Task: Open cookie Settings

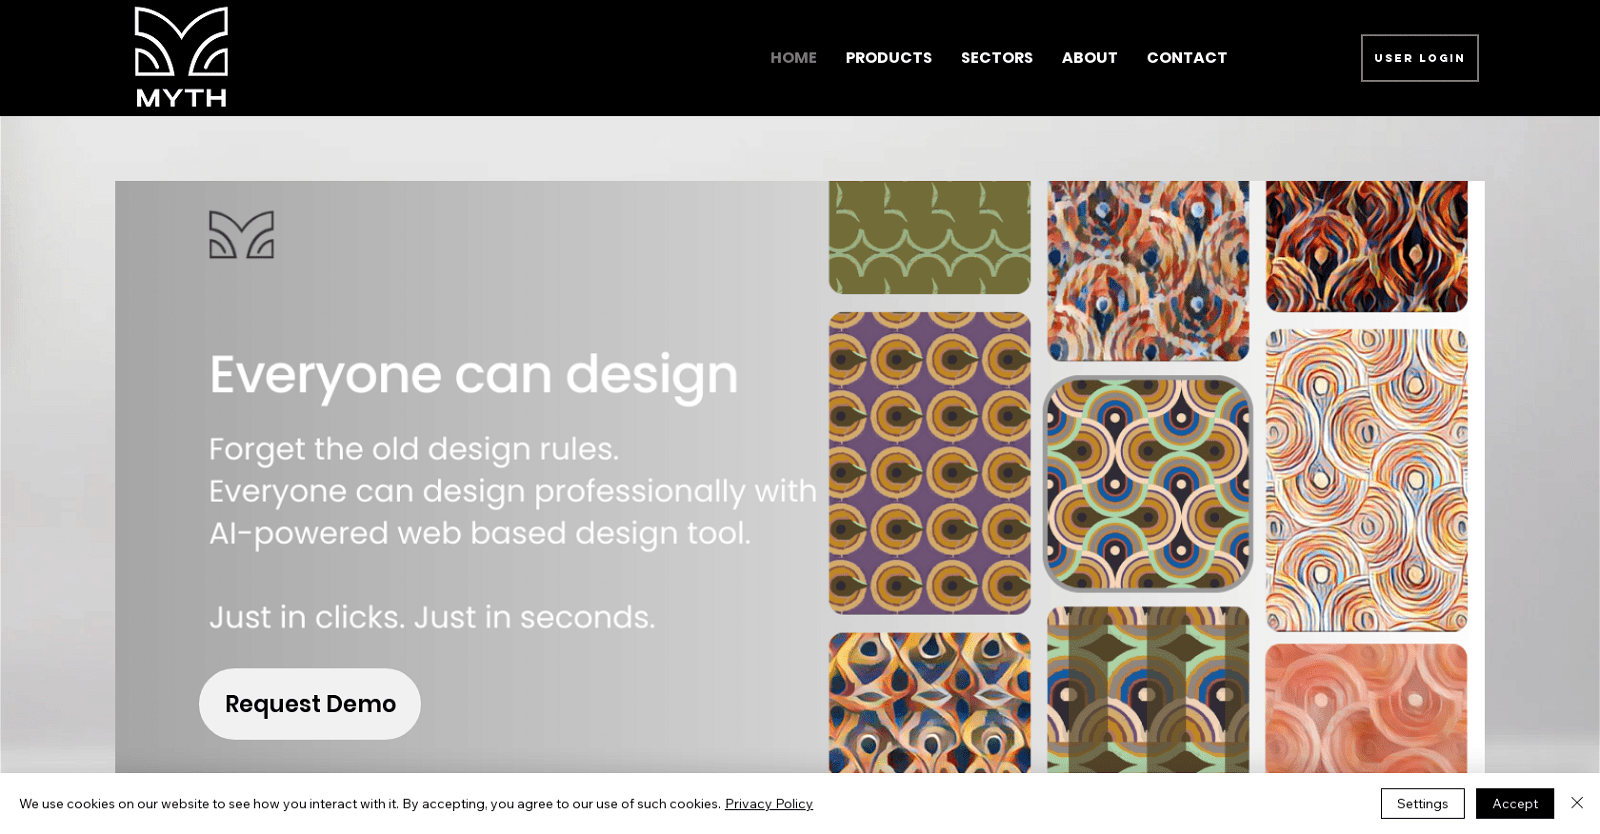Action: [x=1422, y=804]
